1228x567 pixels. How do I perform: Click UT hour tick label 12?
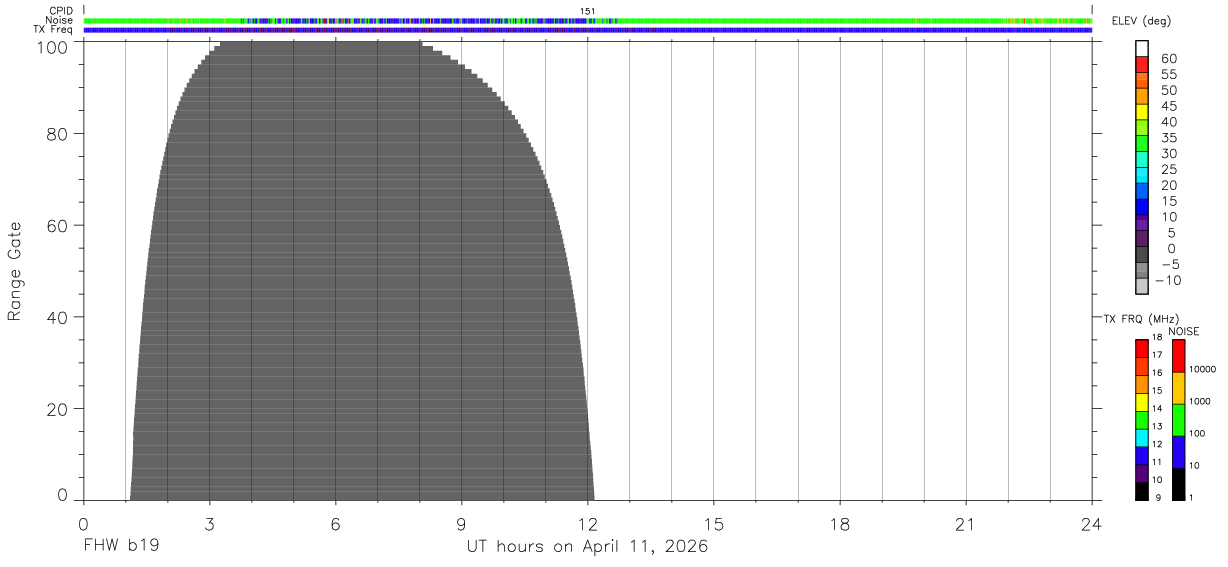588,525
